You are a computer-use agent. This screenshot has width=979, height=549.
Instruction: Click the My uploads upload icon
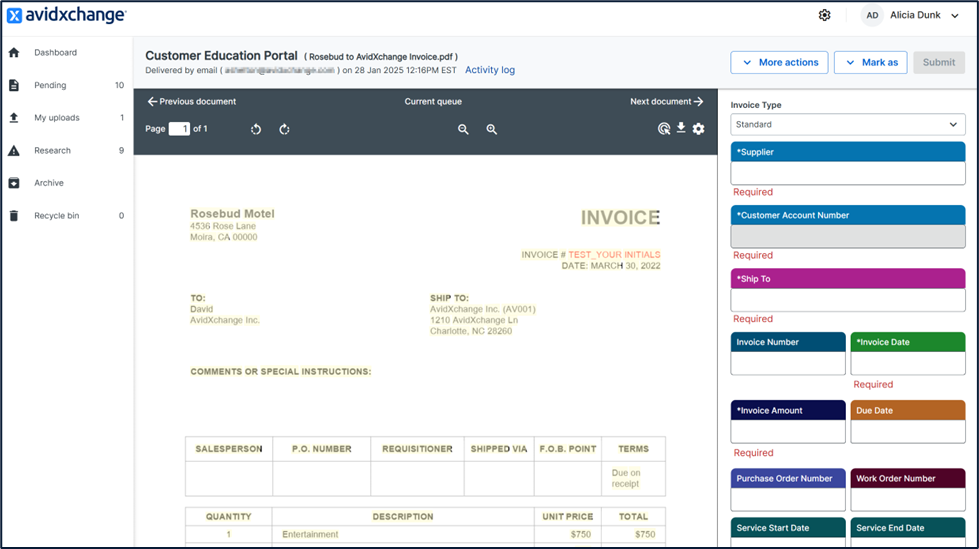pyautogui.click(x=14, y=117)
